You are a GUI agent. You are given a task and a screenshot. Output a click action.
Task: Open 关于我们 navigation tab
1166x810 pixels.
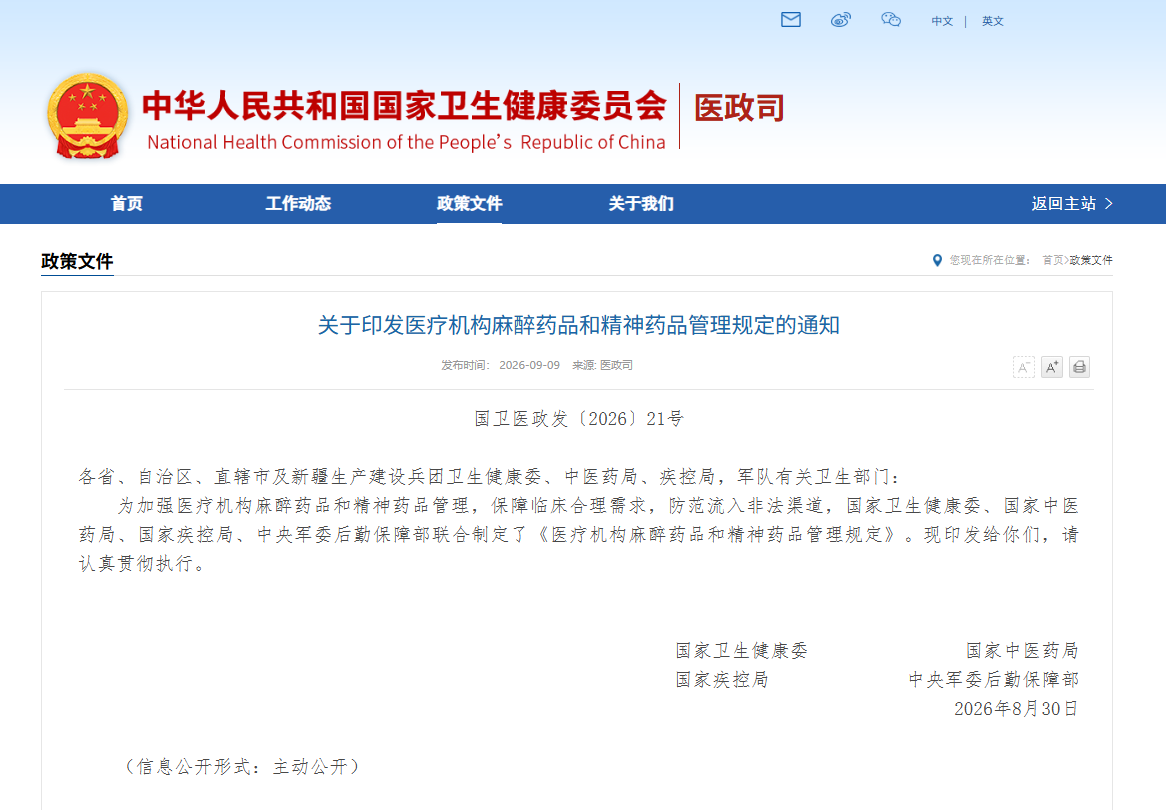641,203
